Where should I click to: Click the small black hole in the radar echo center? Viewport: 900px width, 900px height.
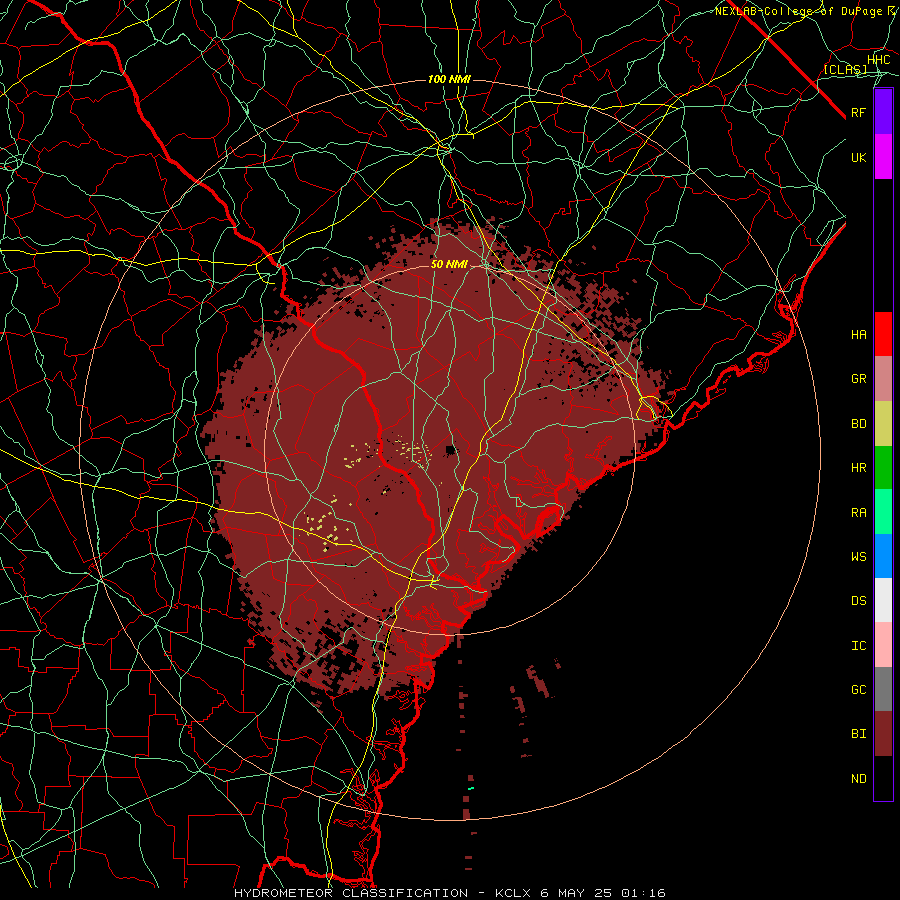point(452,449)
